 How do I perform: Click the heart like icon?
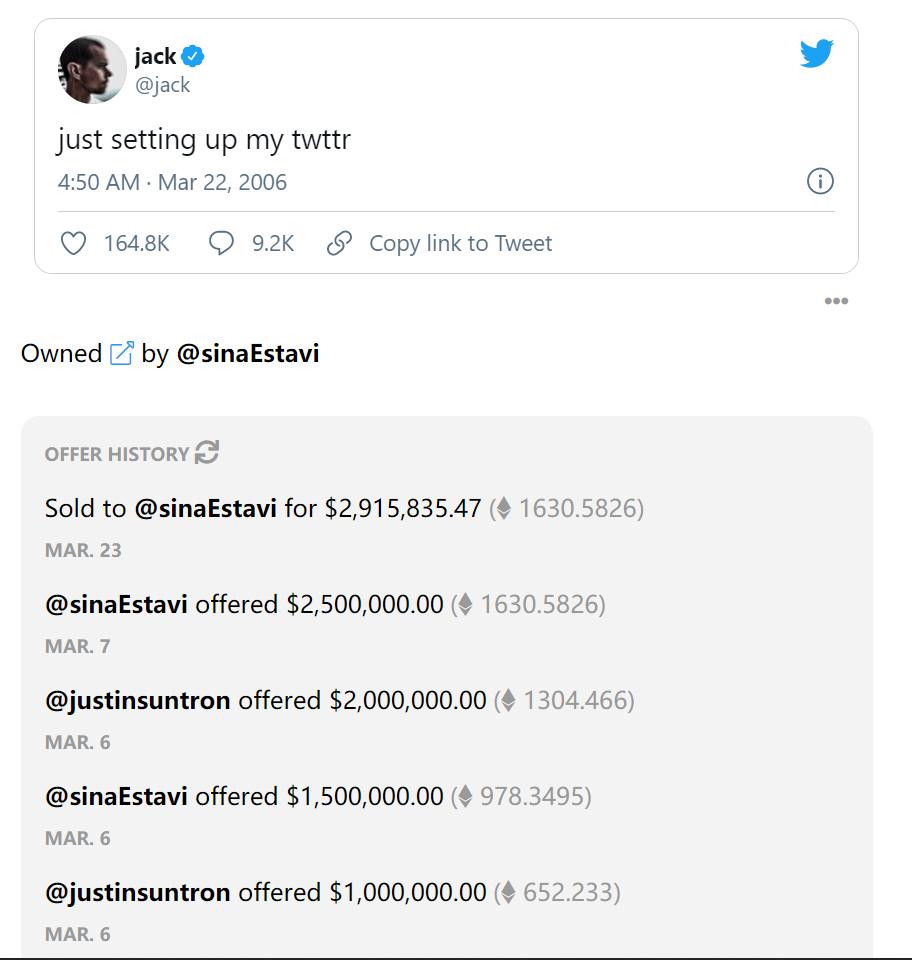[x=74, y=243]
